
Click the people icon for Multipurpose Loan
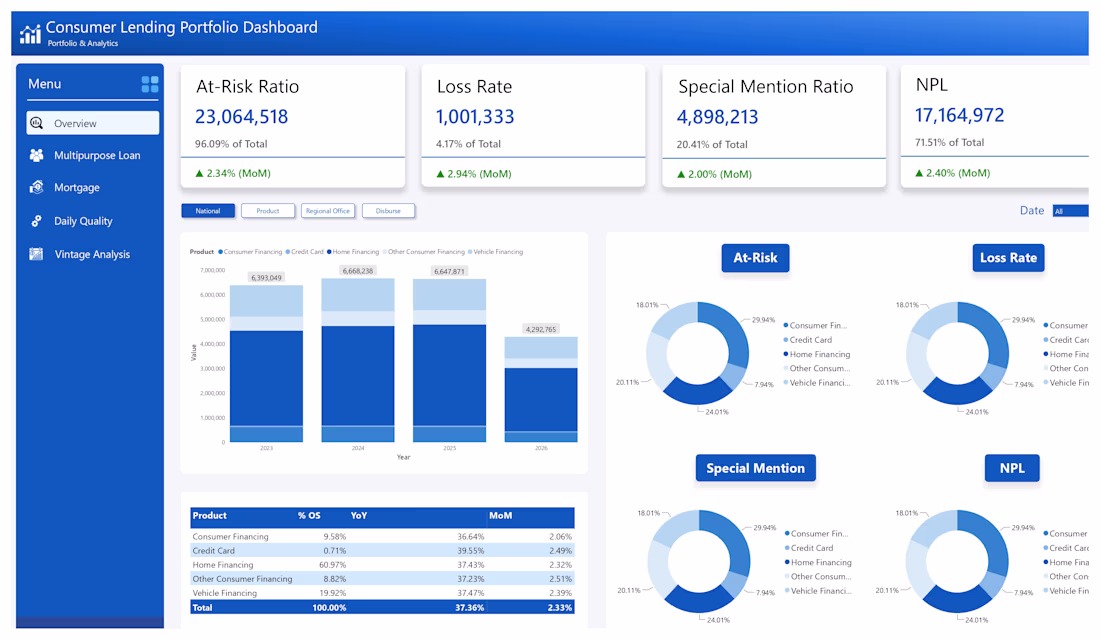click(36, 155)
